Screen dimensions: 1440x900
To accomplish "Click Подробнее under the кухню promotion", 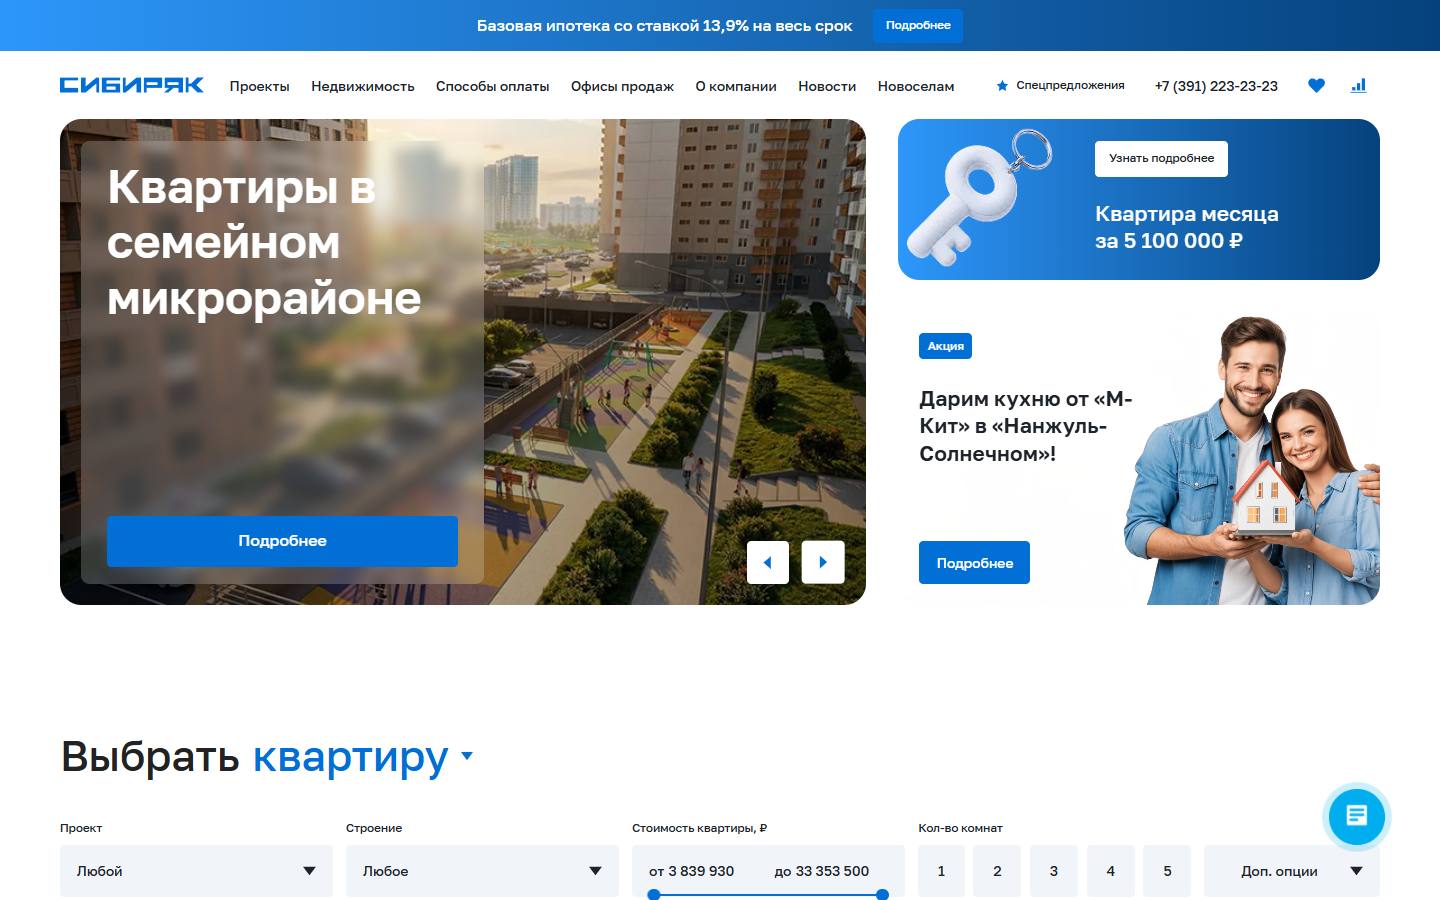I will [x=974, y=563].
